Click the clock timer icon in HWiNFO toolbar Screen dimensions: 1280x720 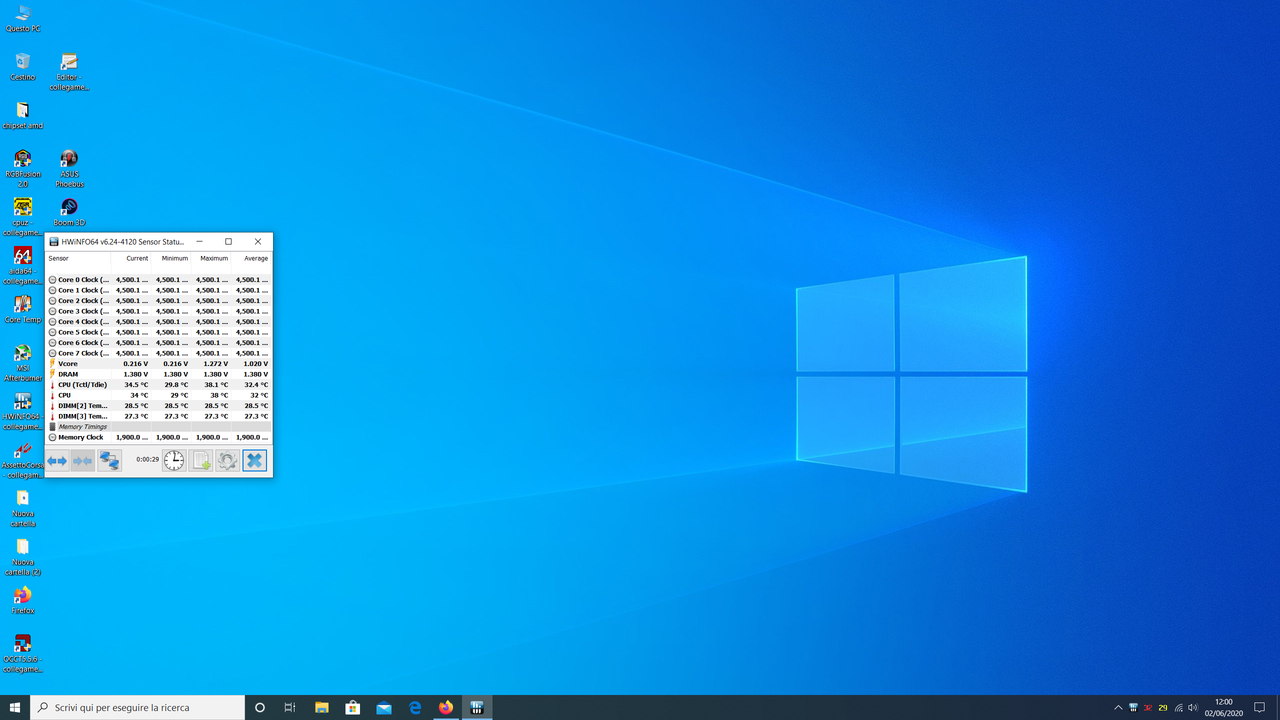coord(173,460)
